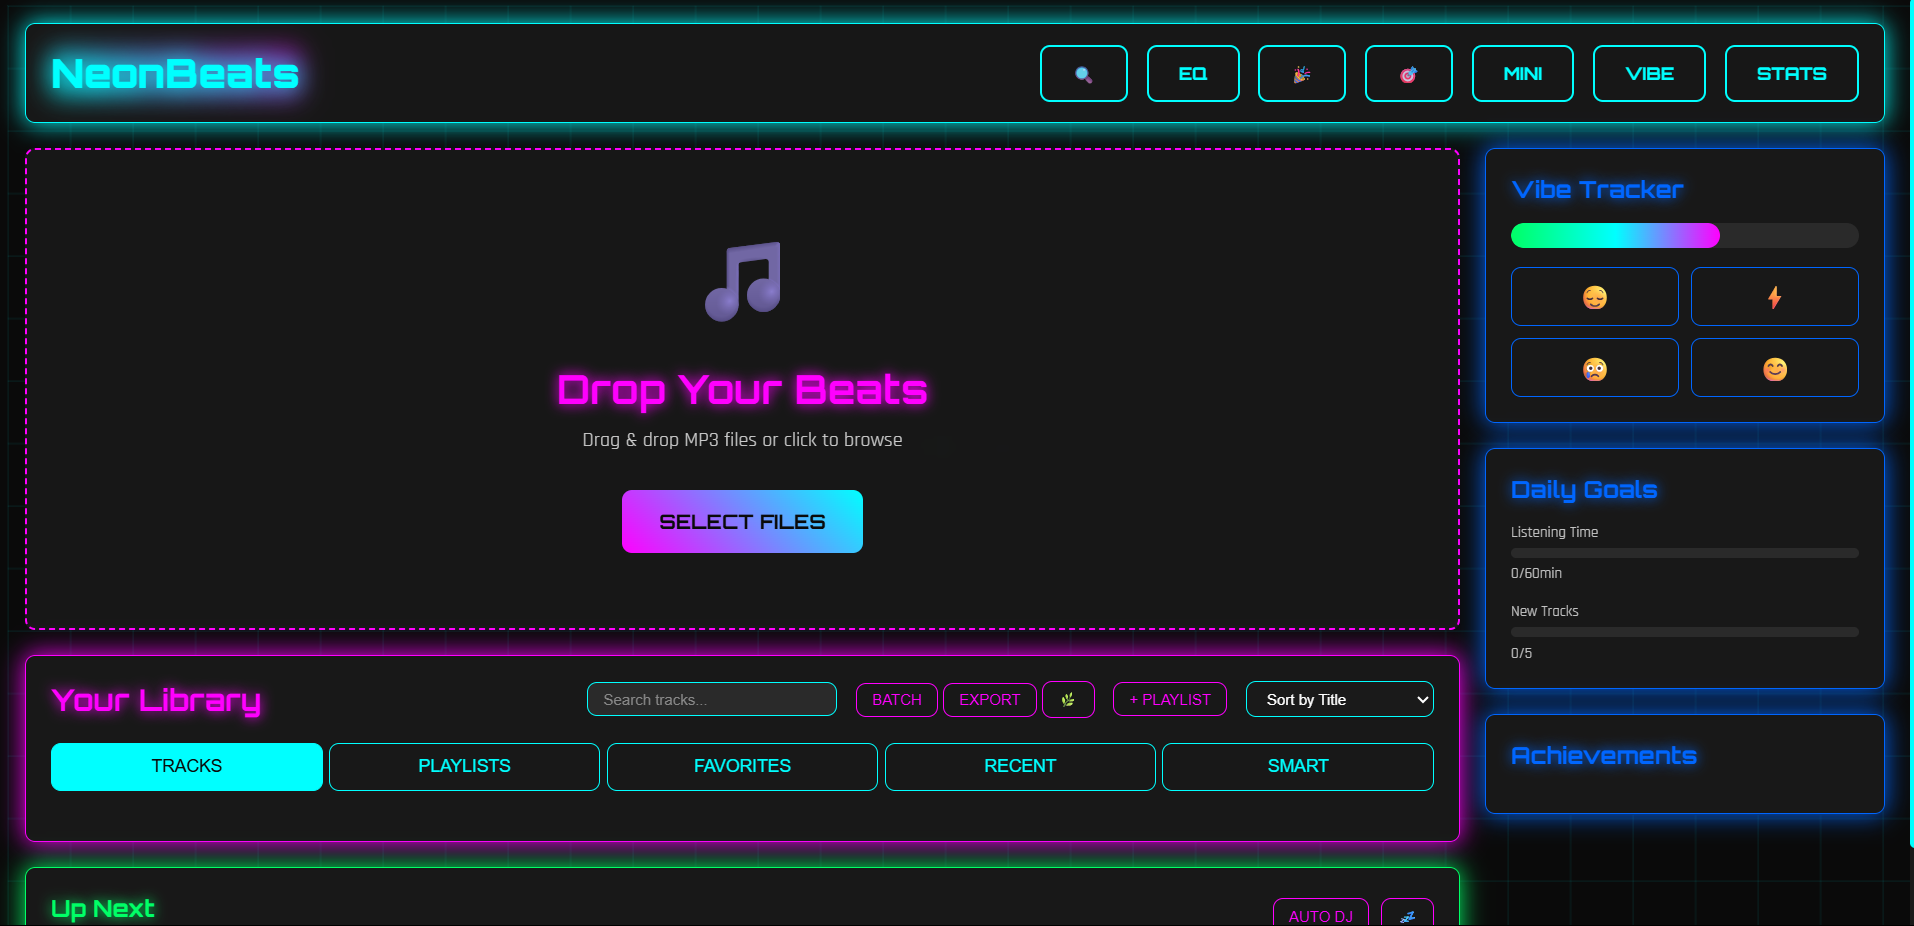Click the '0/60min' listening value
1914x926 pixels.
(1536, 573)
